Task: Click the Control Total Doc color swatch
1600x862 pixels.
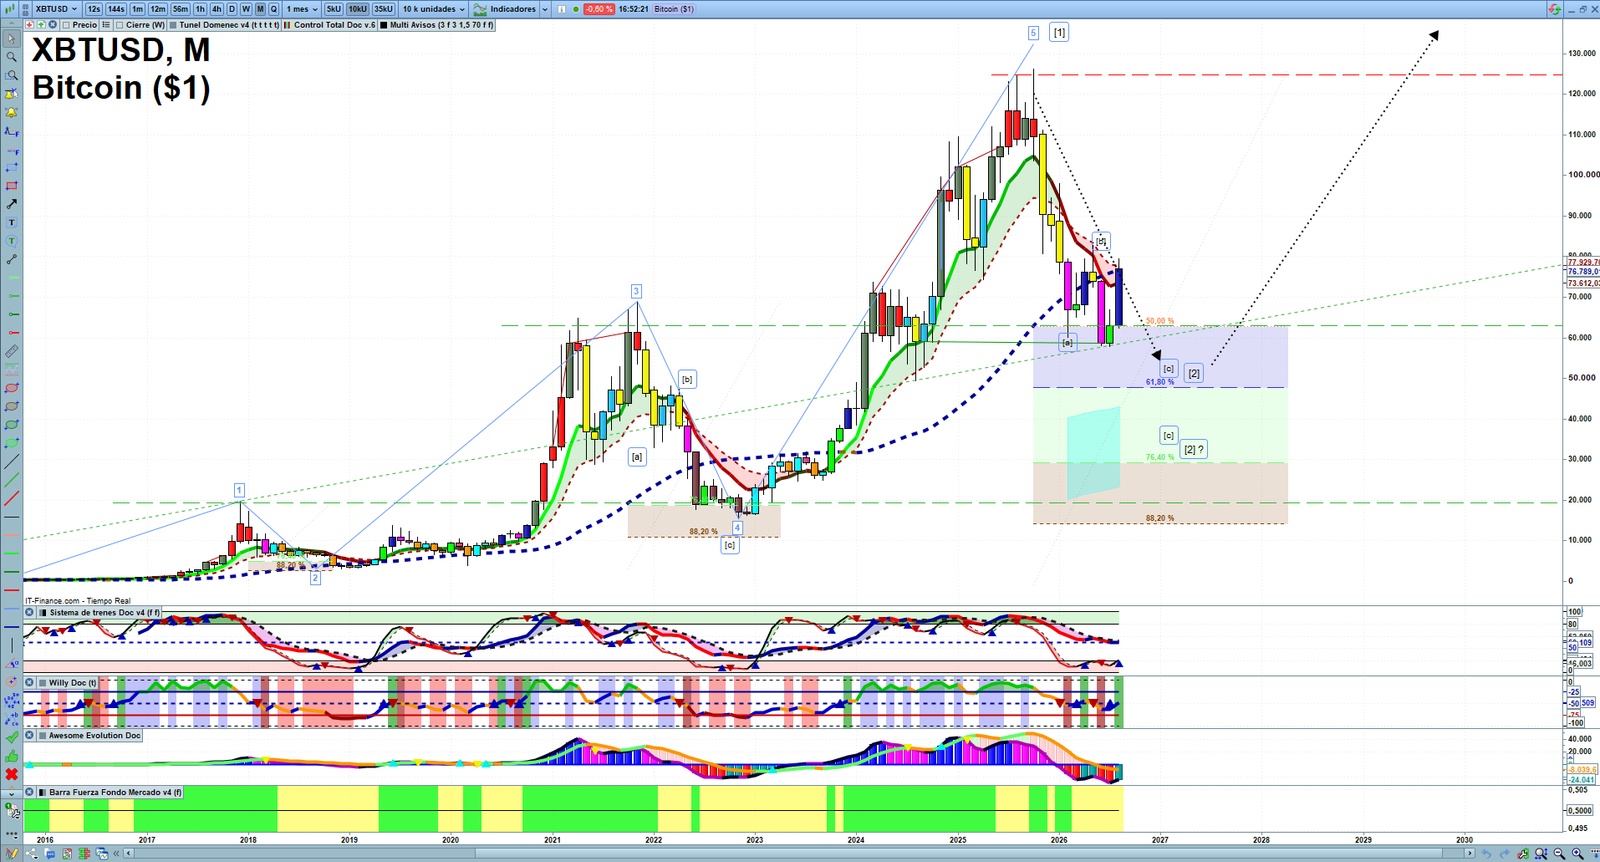Action: click(x=287, y=24)
